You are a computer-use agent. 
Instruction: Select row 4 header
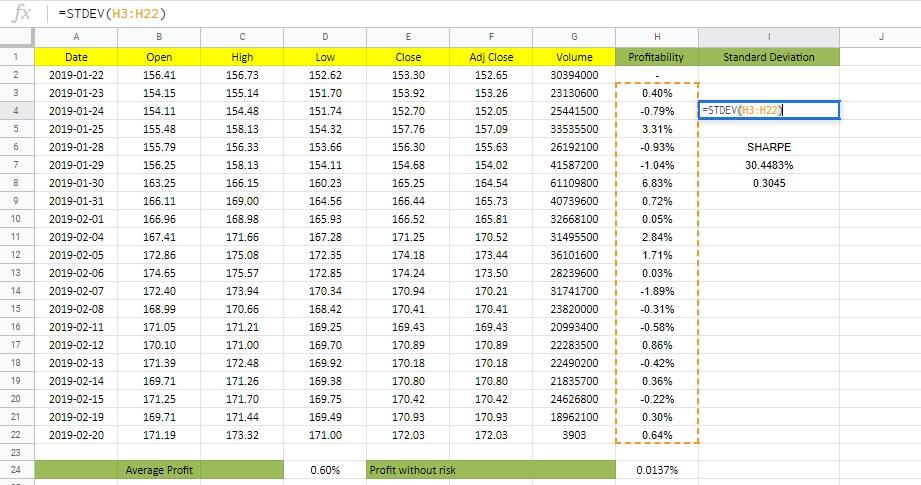click(17, 111)
